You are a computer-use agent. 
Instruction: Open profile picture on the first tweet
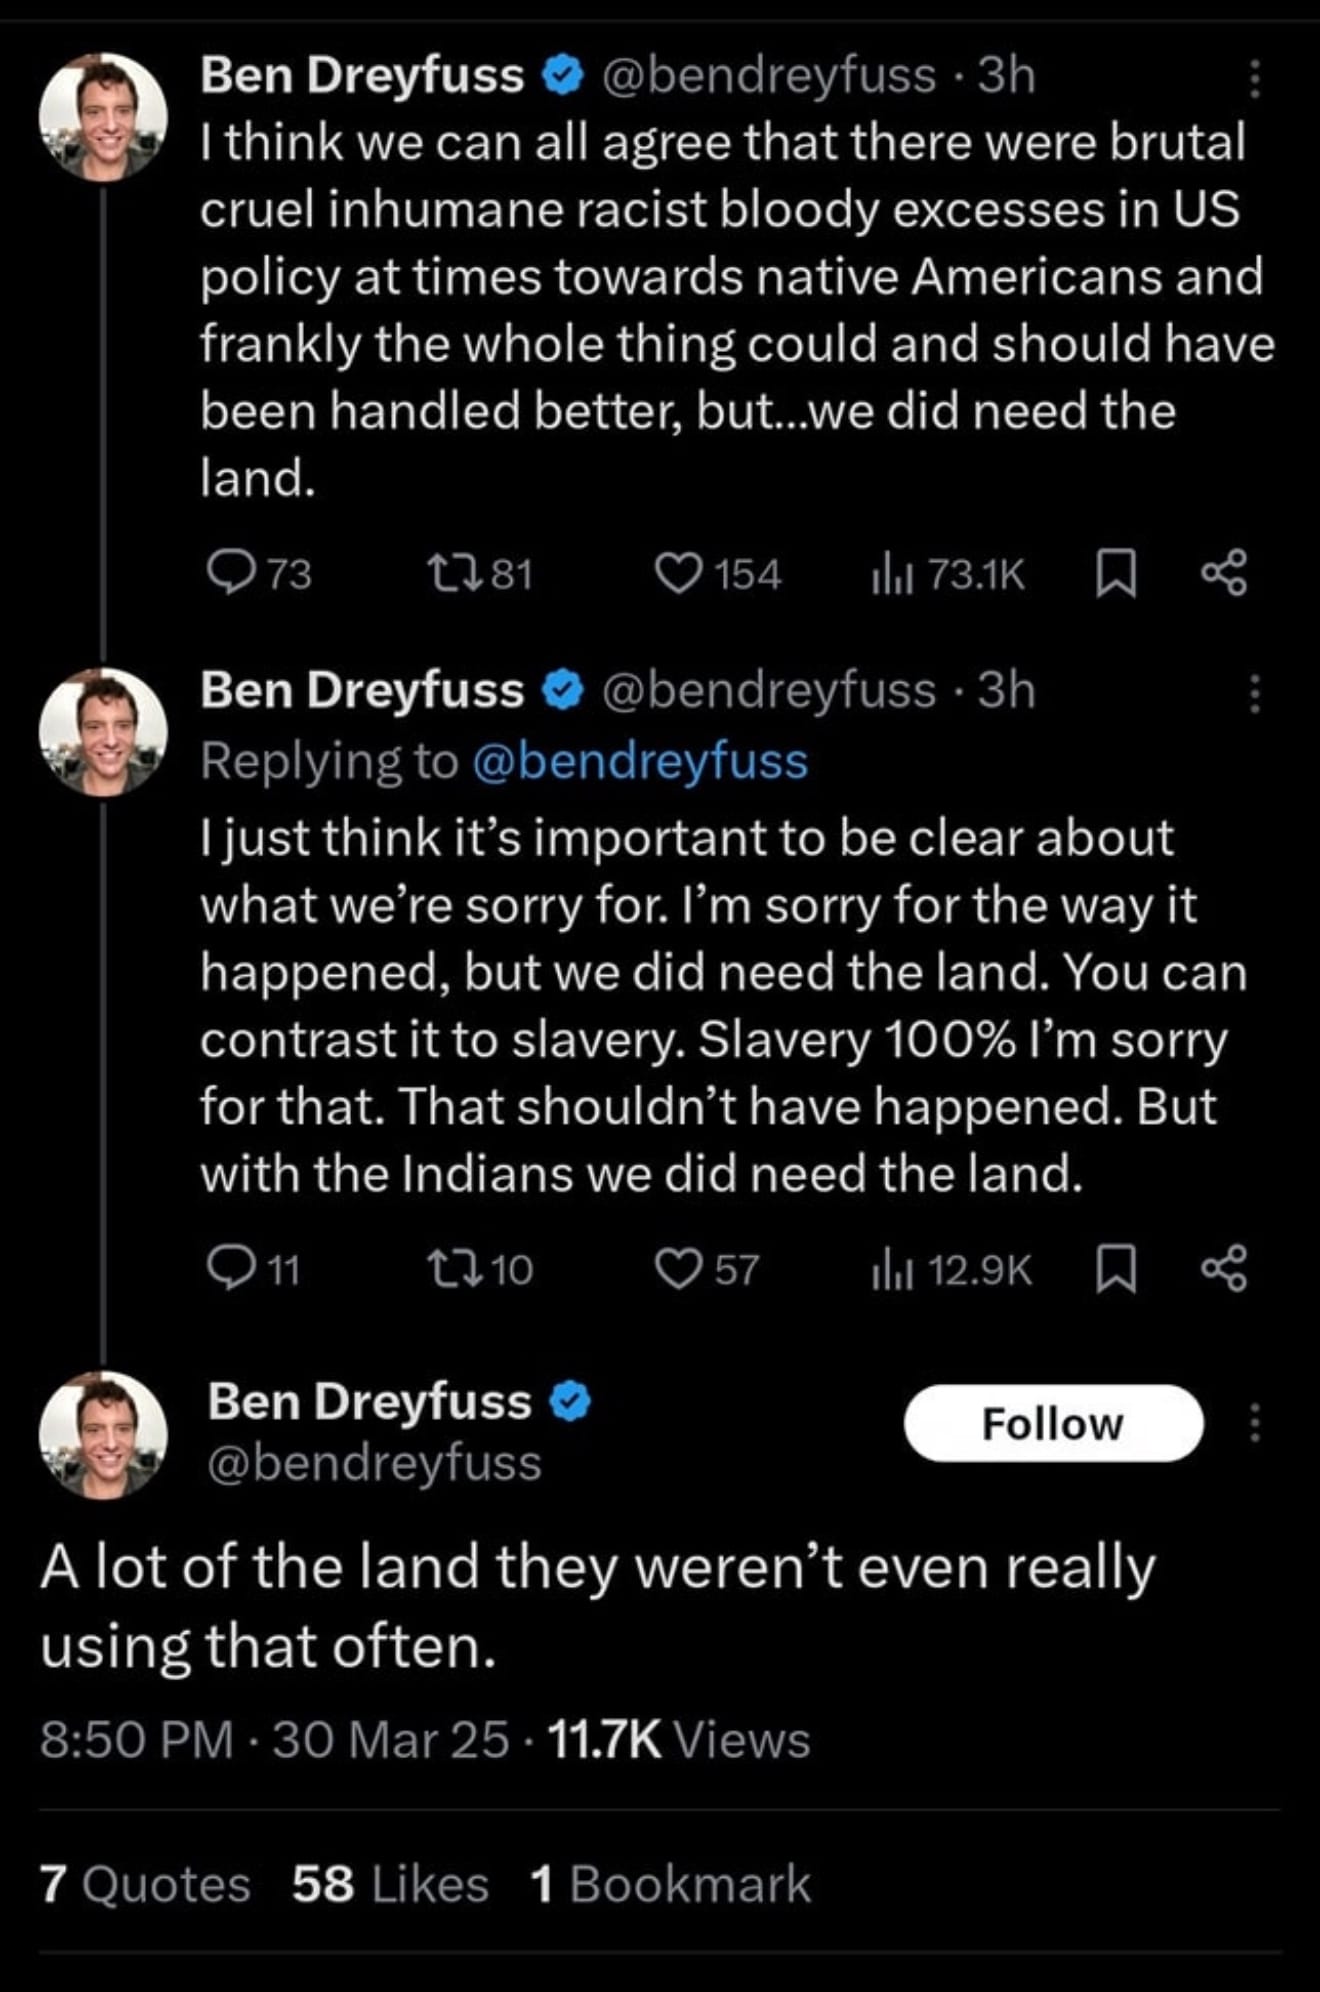tap(103, 115)
